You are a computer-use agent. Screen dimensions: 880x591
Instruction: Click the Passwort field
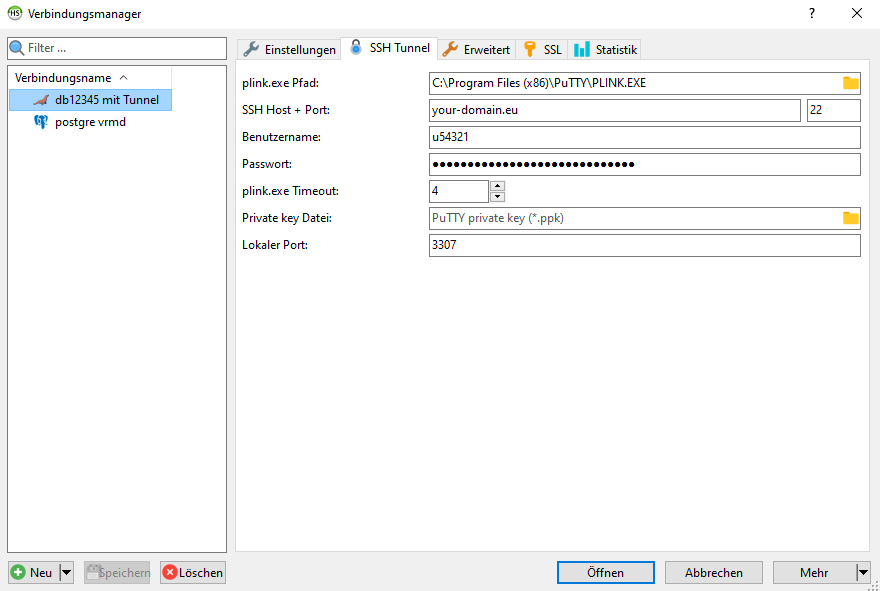tap(644, 164)
